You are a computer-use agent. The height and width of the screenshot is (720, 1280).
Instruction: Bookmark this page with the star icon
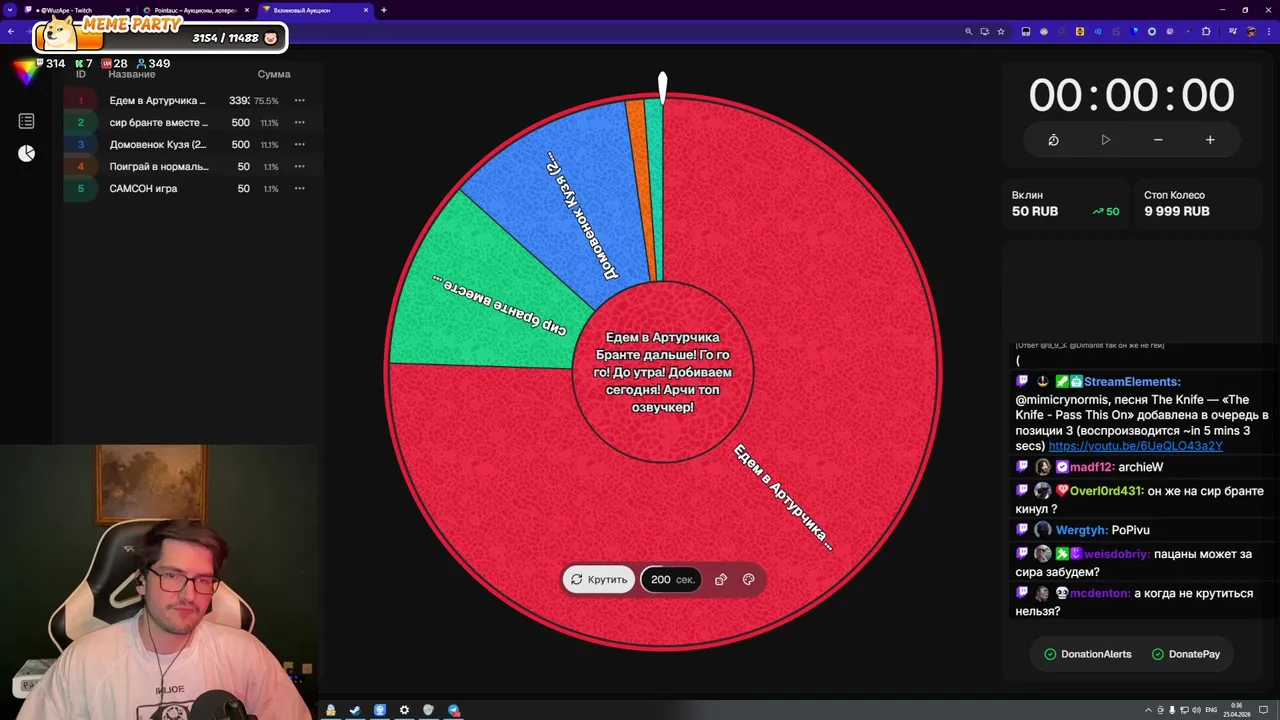pyautogui.click(x=1001, y=31)
